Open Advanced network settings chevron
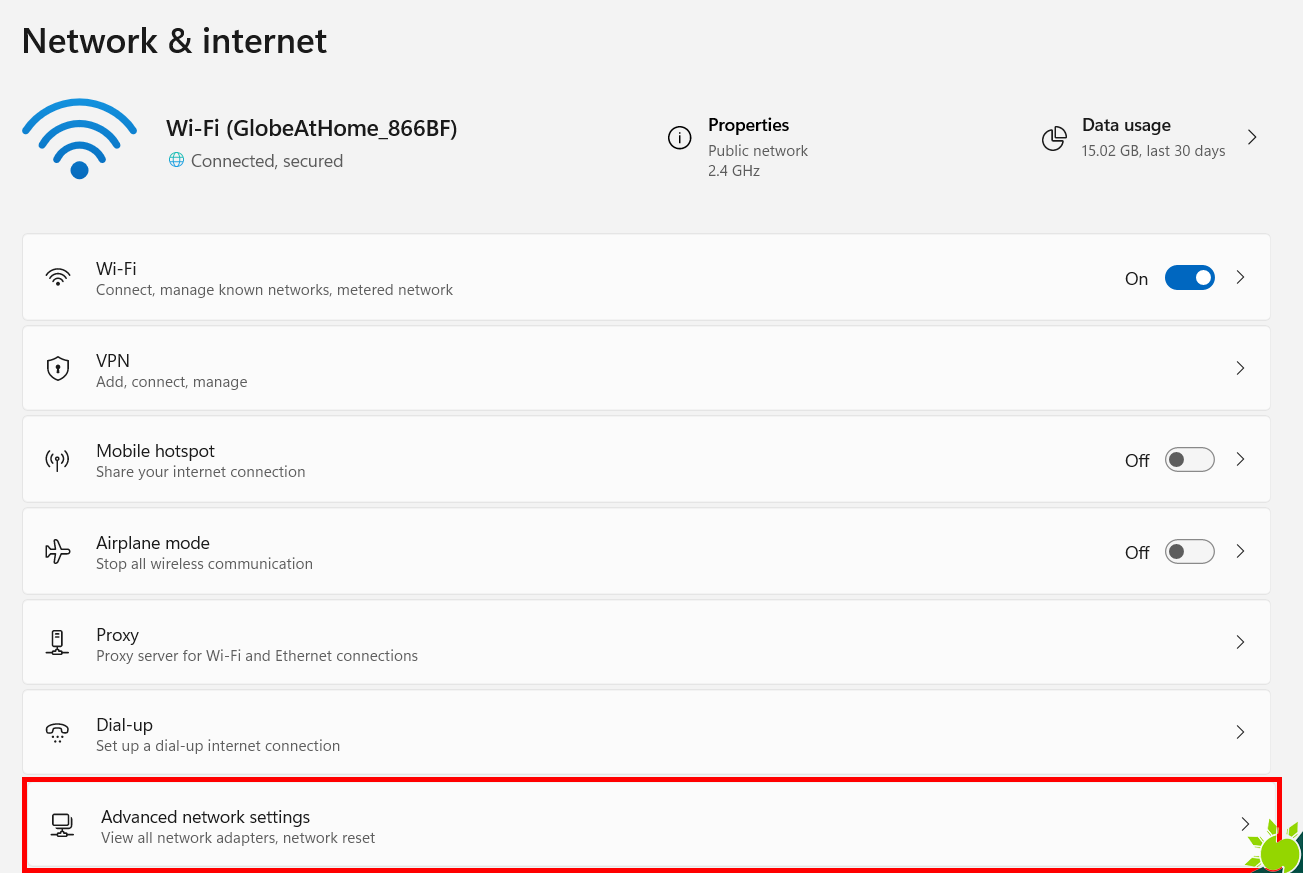The image size is (1303, 873). (1245, 824)
